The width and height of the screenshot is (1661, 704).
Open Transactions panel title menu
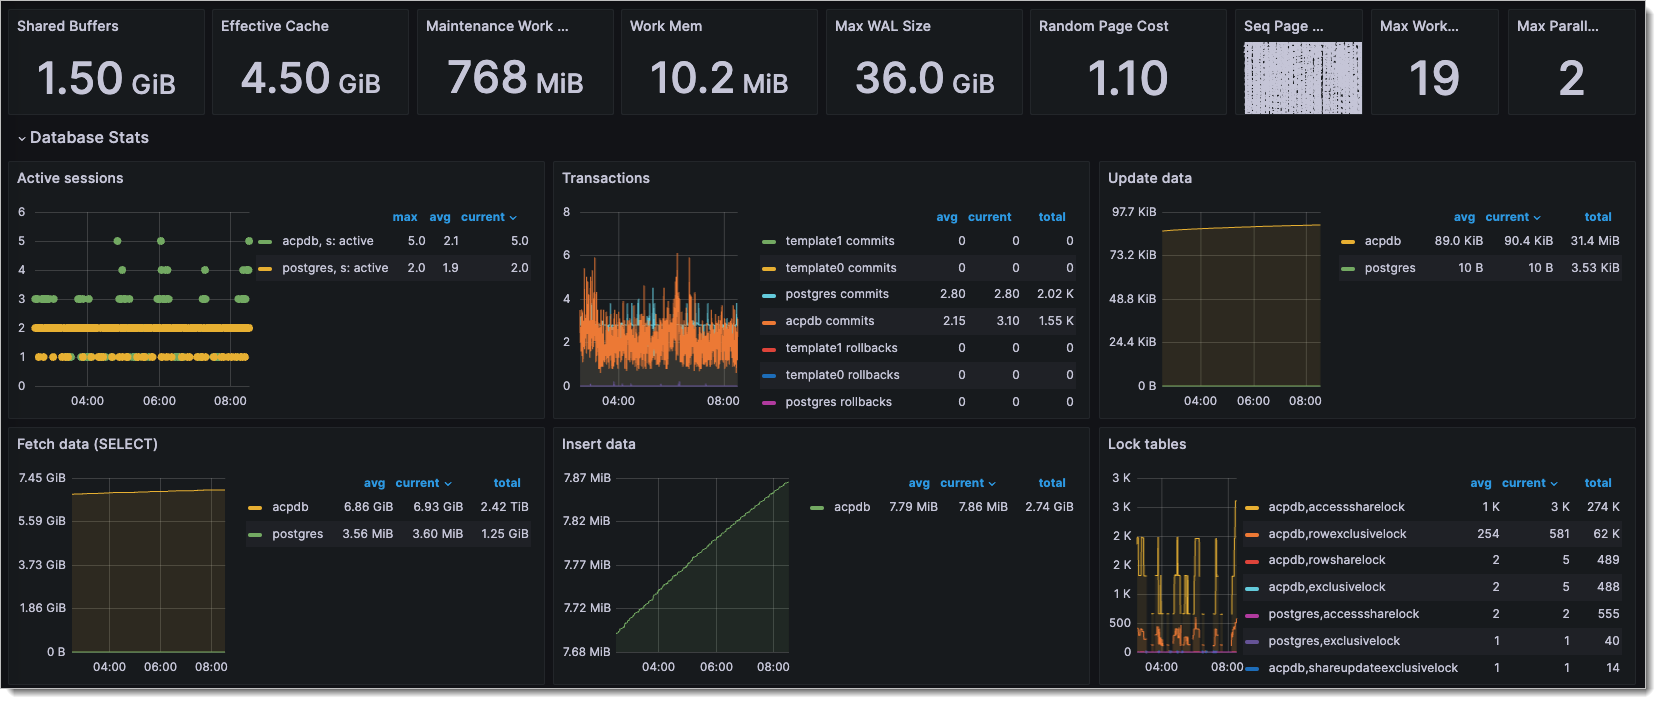[x=605, y=178]
